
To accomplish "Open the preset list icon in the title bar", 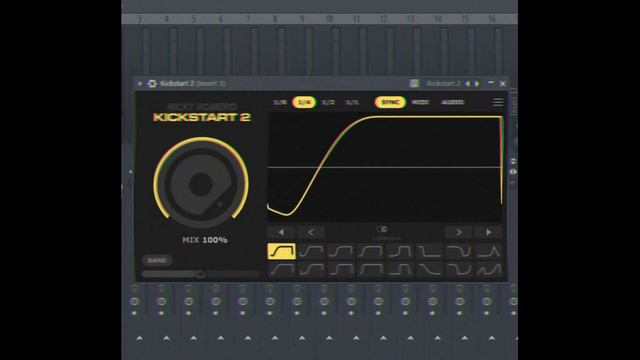I will [414, 83].
